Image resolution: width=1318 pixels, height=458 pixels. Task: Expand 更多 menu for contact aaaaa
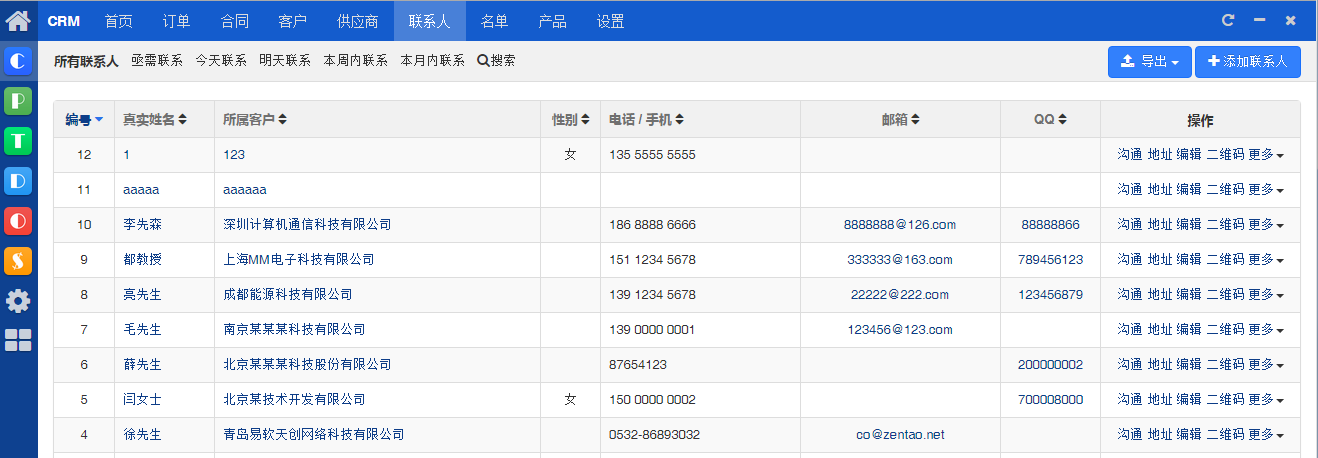click(1266, 190)
